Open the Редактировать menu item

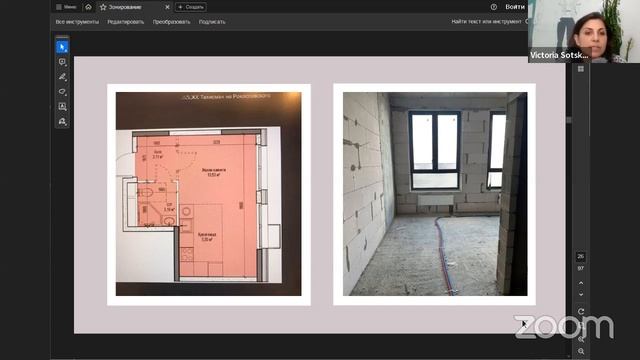tap(126, 22)
